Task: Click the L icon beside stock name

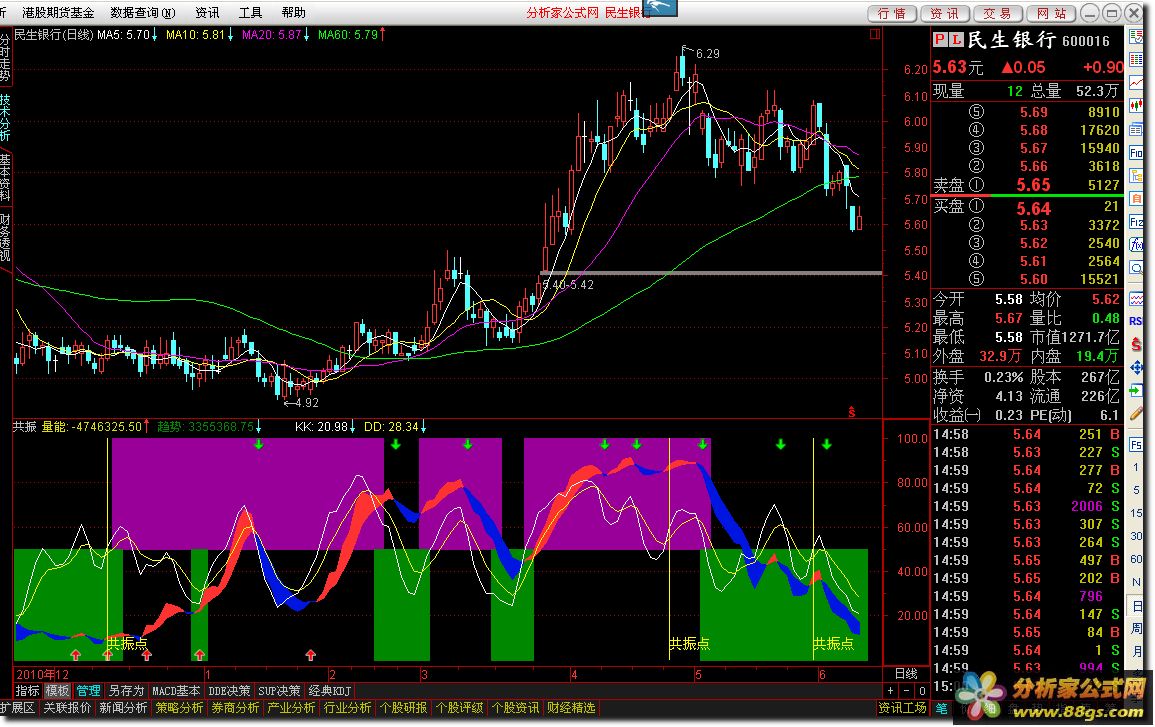Action: point(955,40)
